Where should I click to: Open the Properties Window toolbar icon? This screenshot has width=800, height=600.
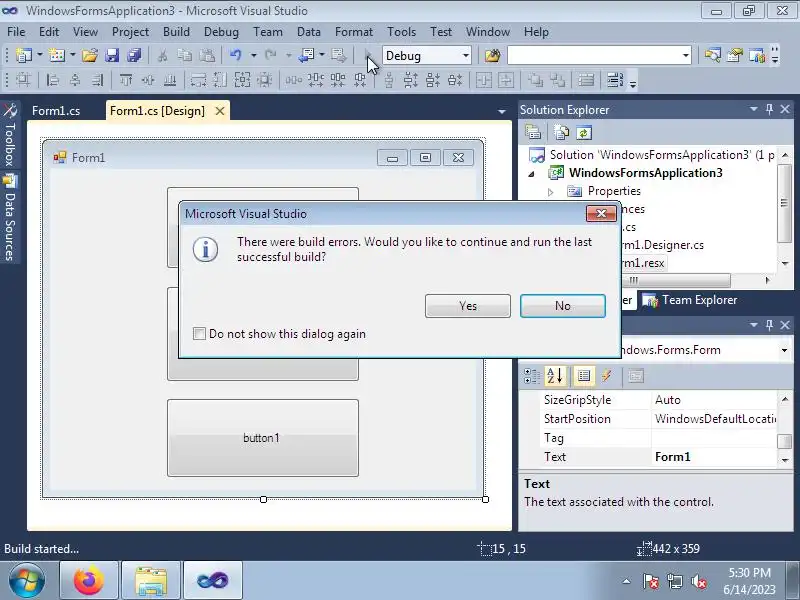tap(735, 55)
